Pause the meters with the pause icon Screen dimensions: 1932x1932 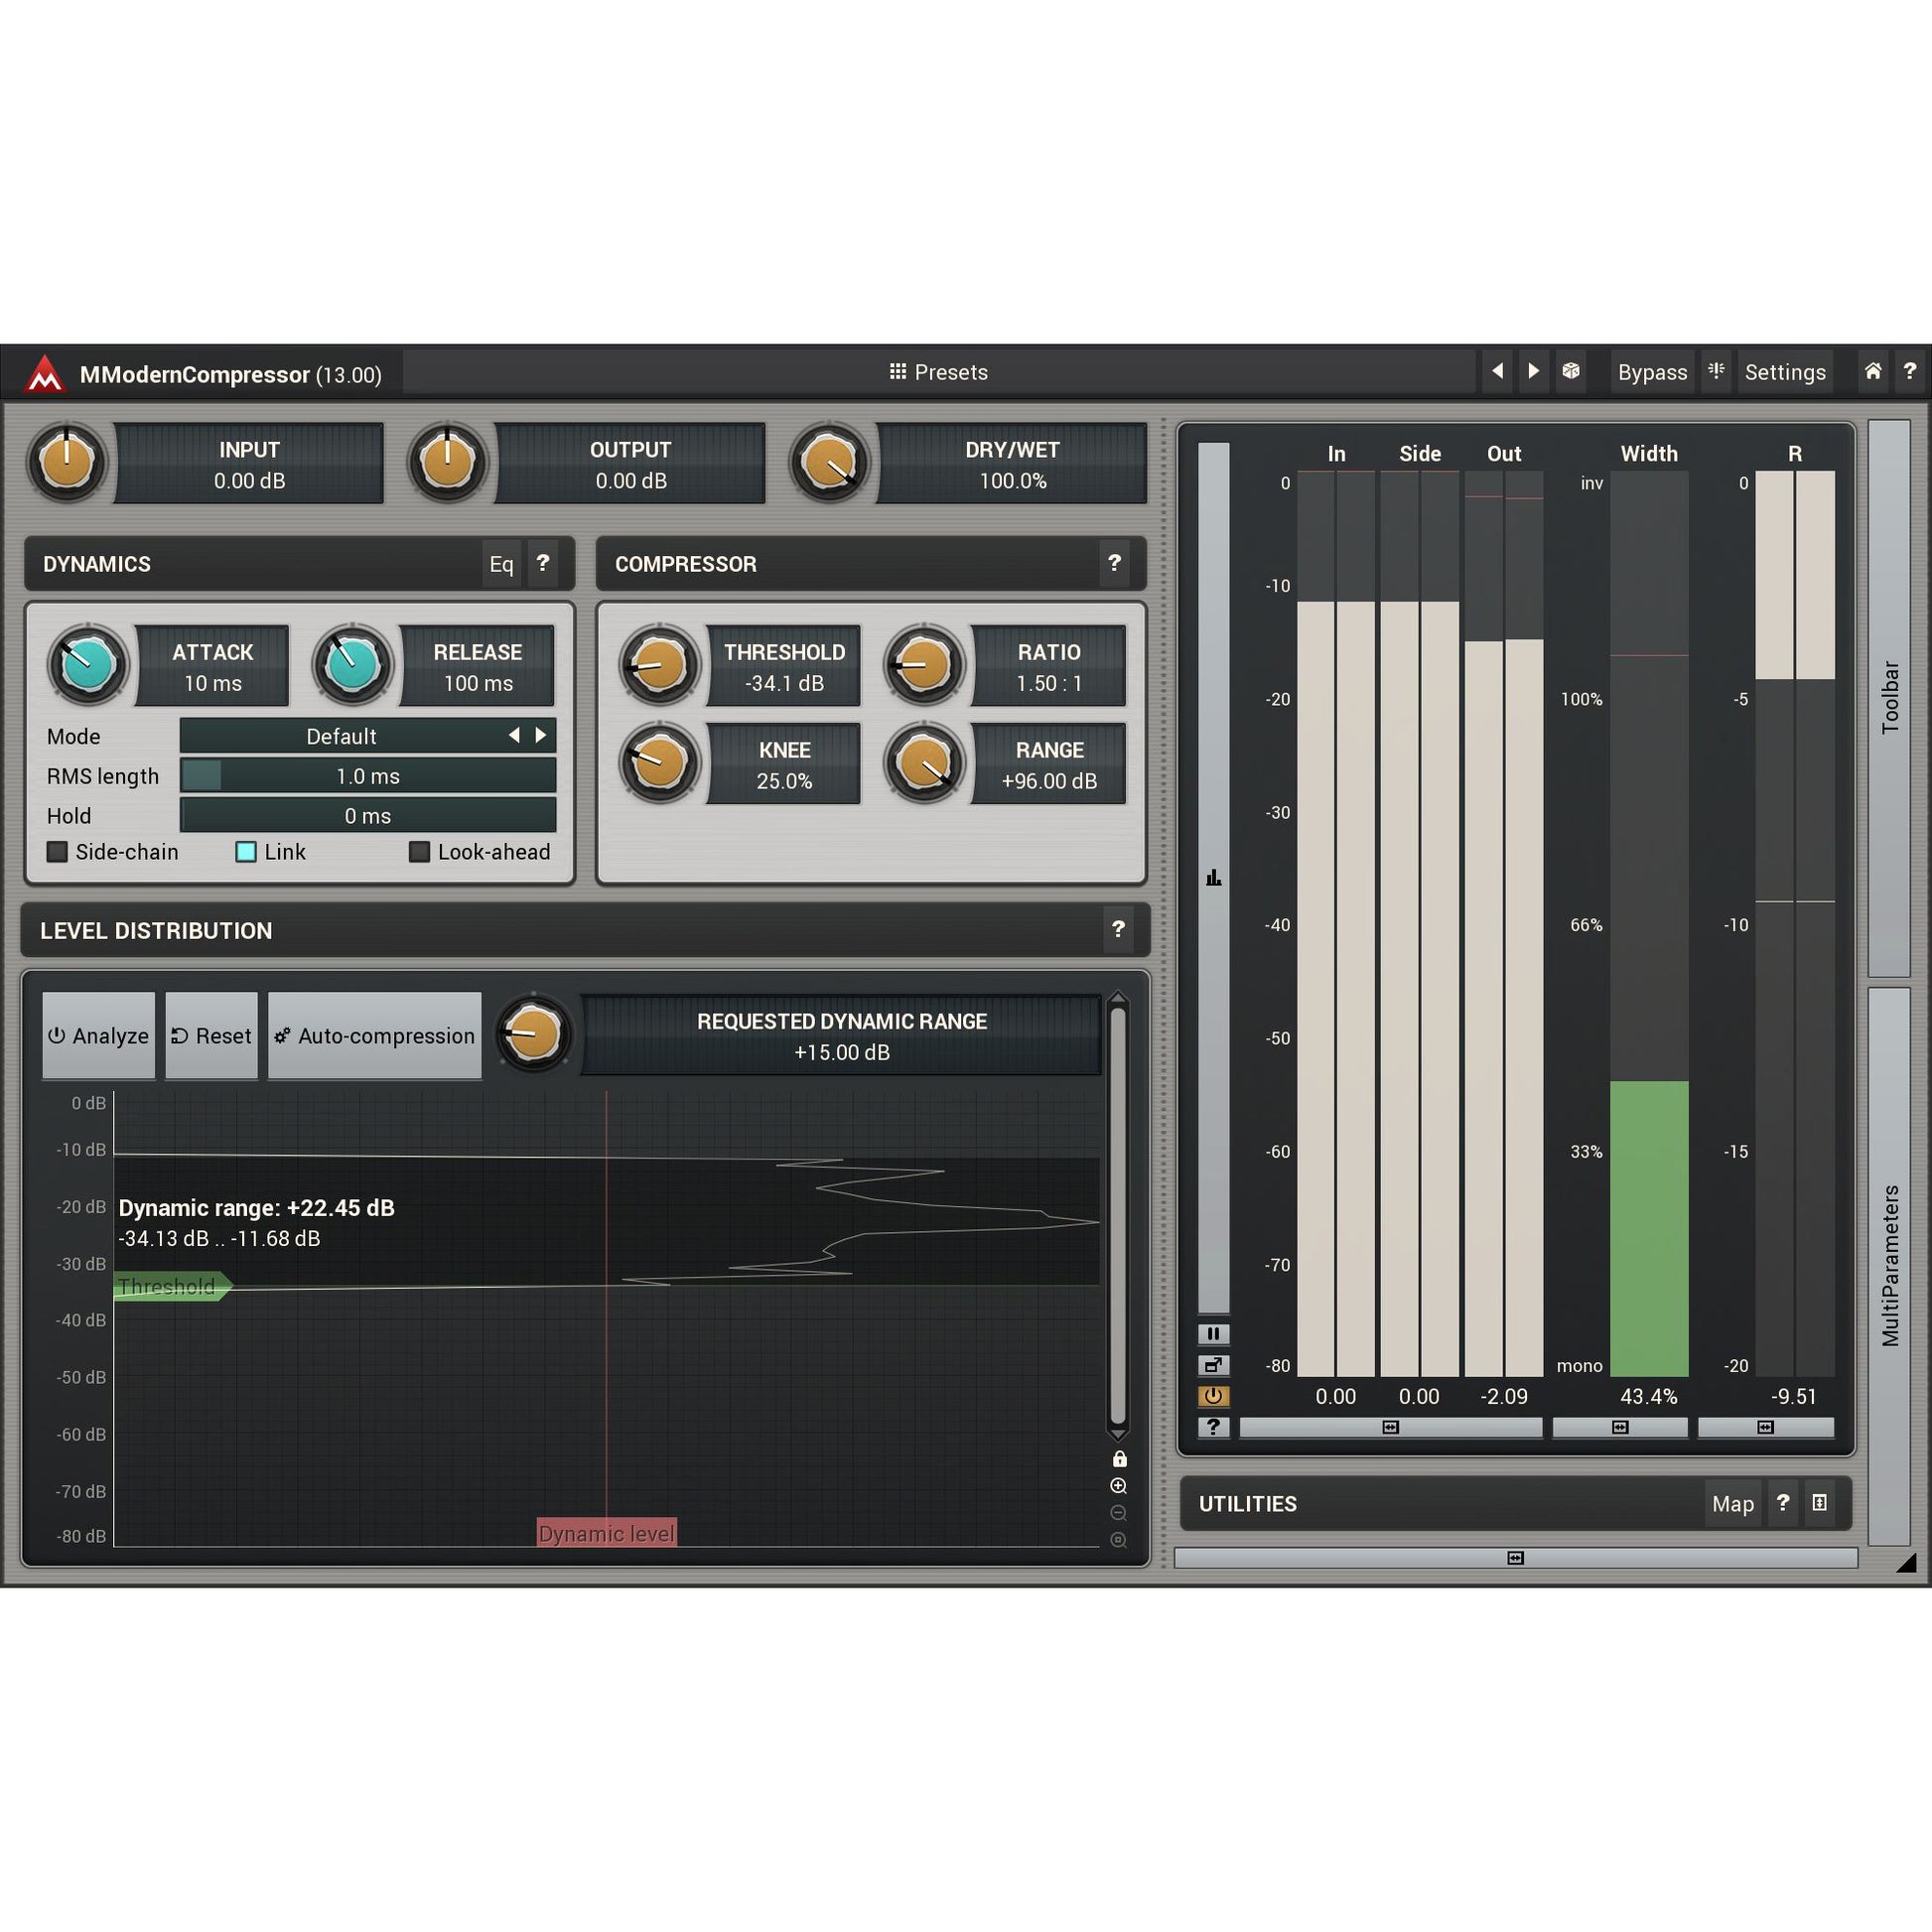pos(1213,1333)
